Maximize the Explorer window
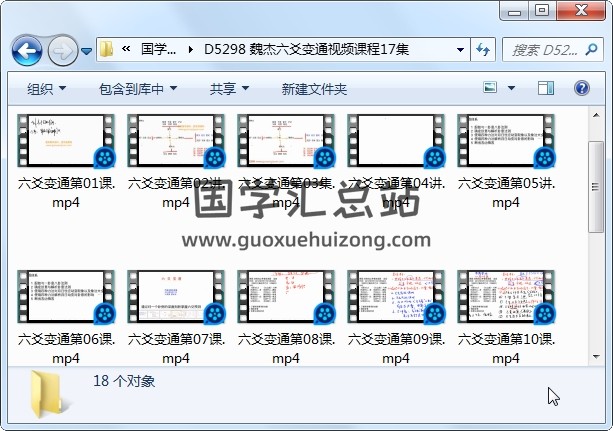This screenshot has width=613, height=431. [x=542, y=11]
